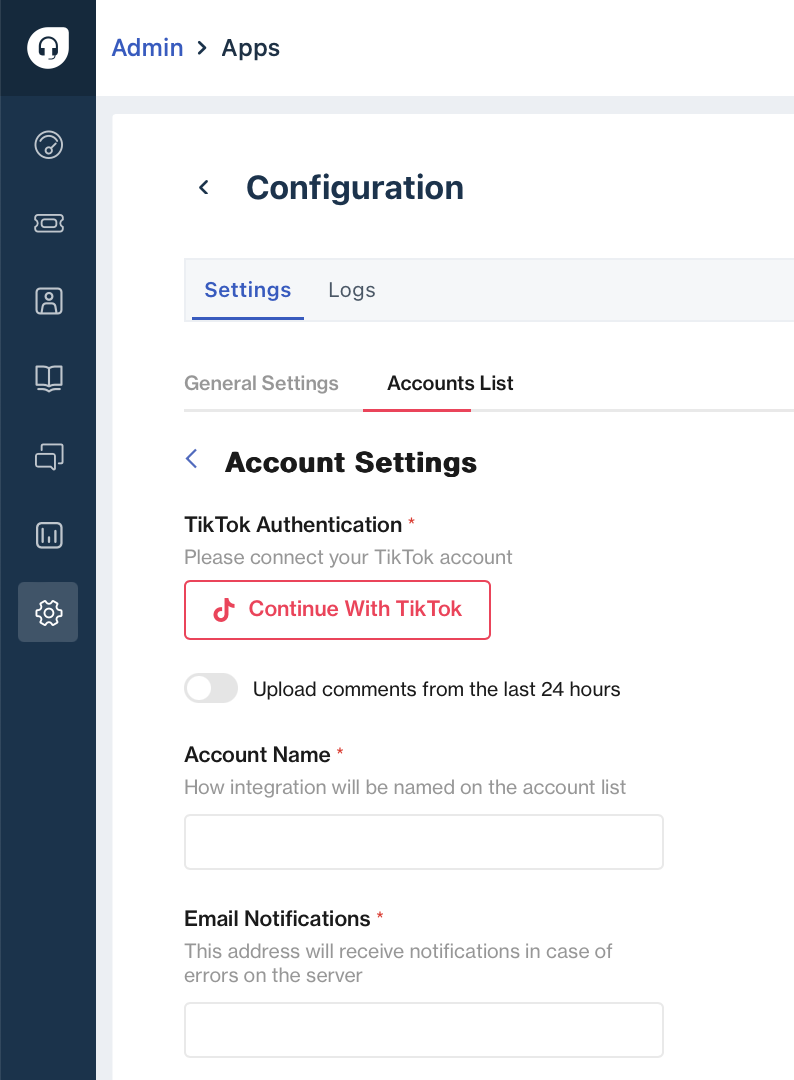Click the Email Notifications label
Viewport: 794px width, 1080px height.
(x=277, y=919)
